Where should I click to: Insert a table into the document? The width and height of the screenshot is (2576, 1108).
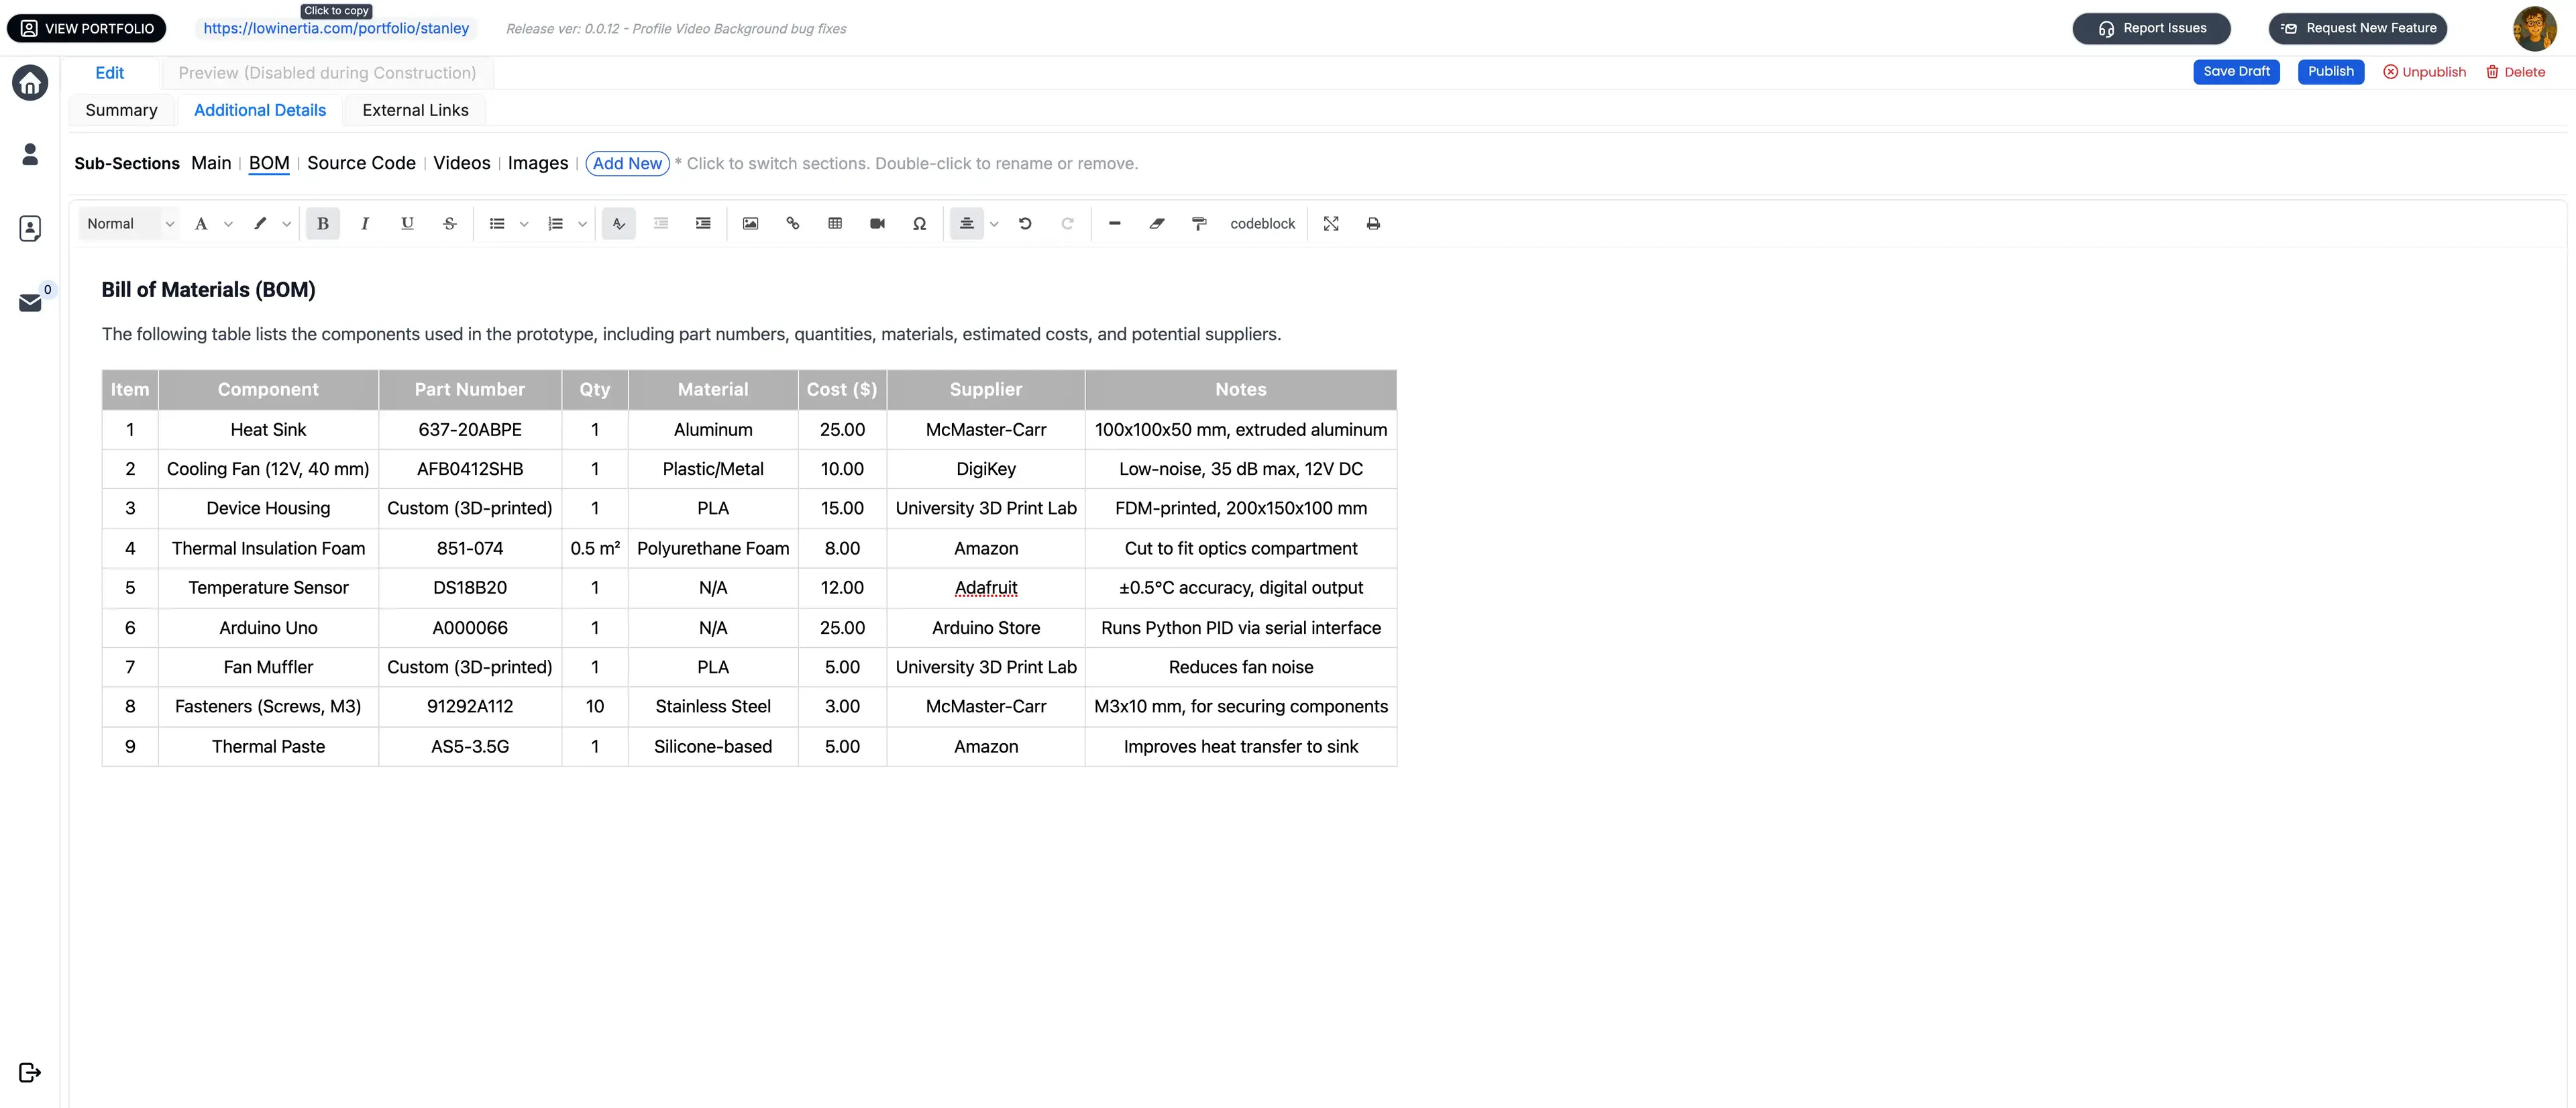[x=836, y=223]
